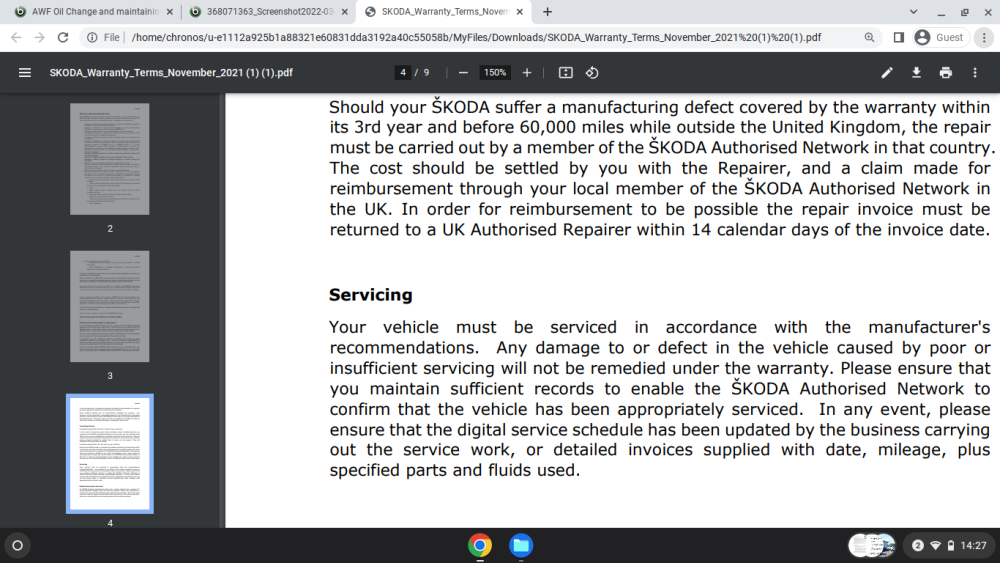This screenshot has height=563, width=1000.
Task: Click the page number input field
Action: tap(402, 73)
